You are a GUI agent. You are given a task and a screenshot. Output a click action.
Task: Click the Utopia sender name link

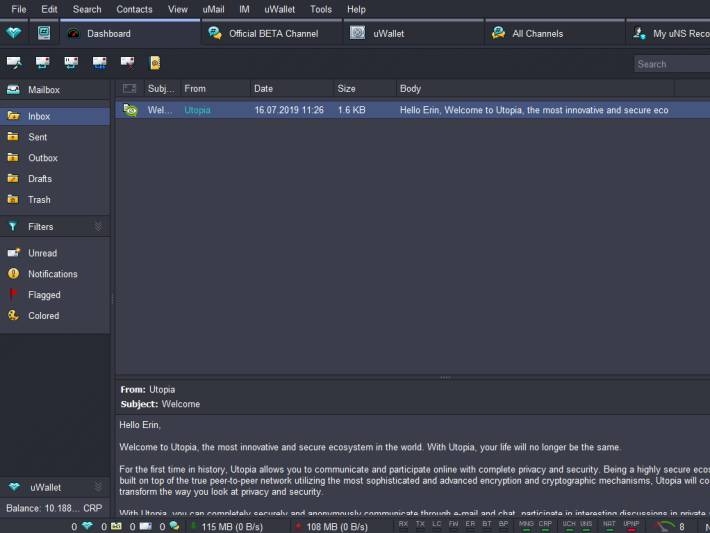pos(197,110)
